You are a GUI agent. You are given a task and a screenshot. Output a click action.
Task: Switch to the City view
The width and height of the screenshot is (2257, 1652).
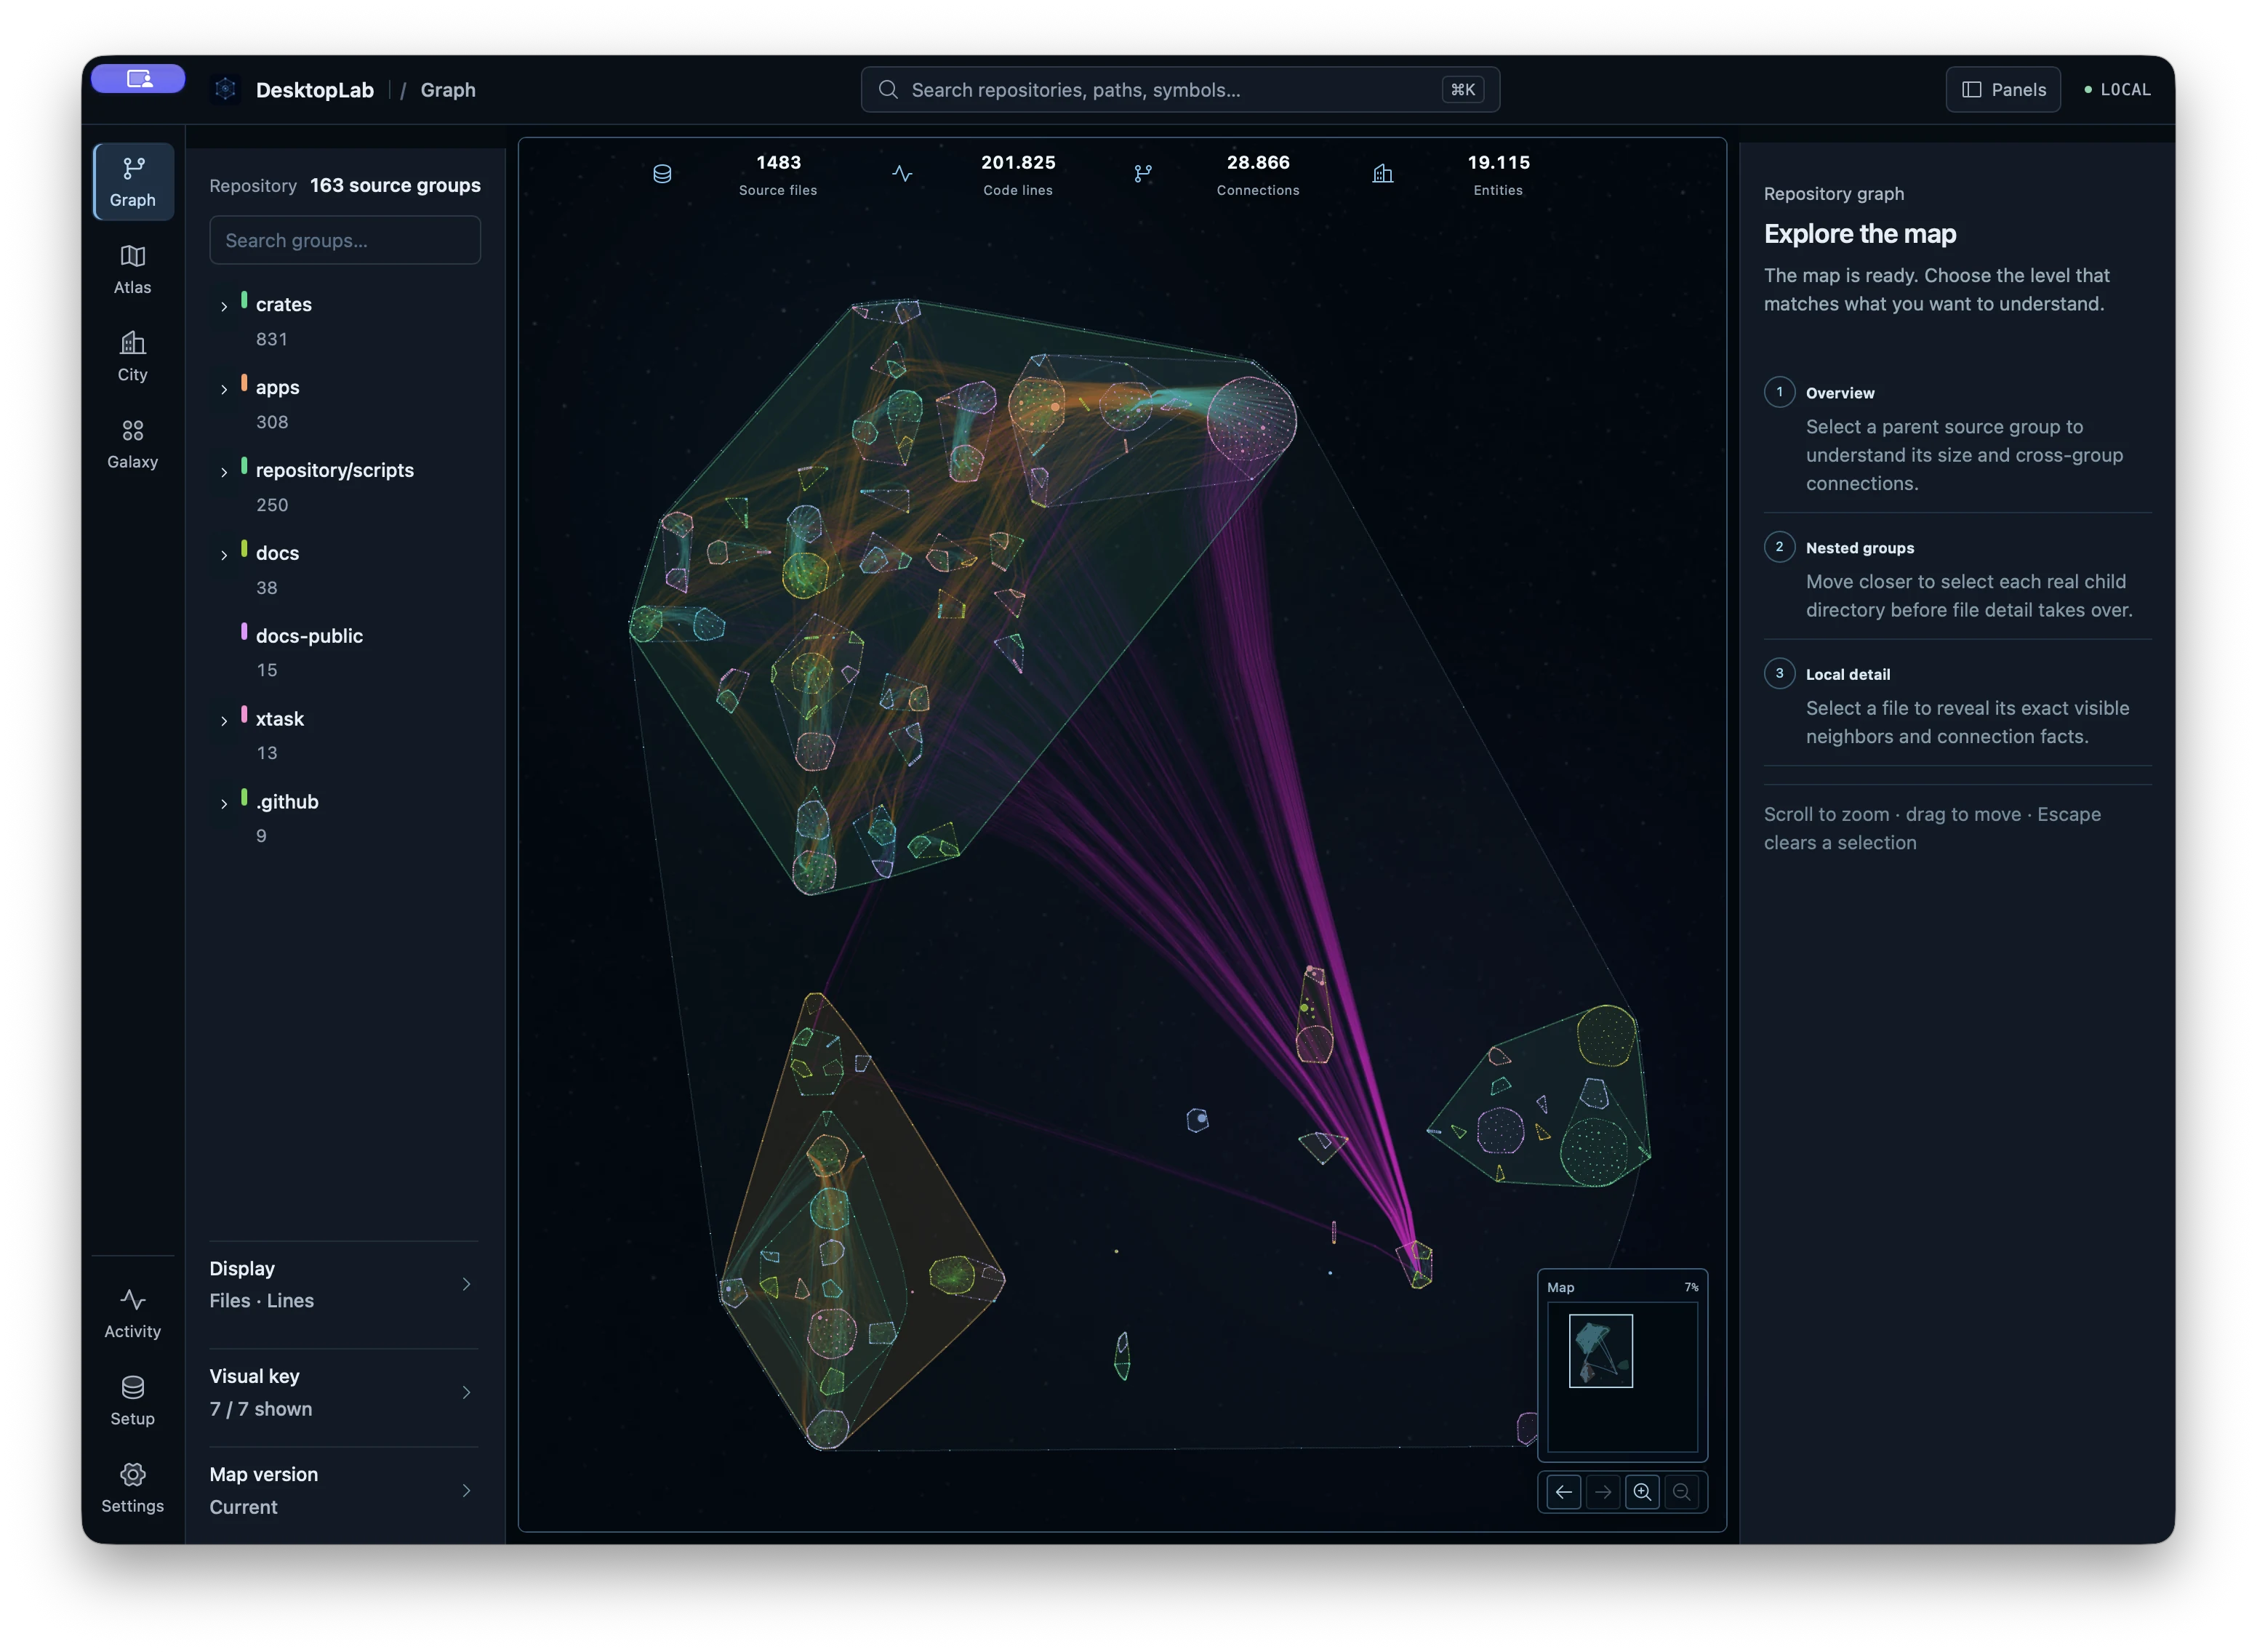point(133,357)
